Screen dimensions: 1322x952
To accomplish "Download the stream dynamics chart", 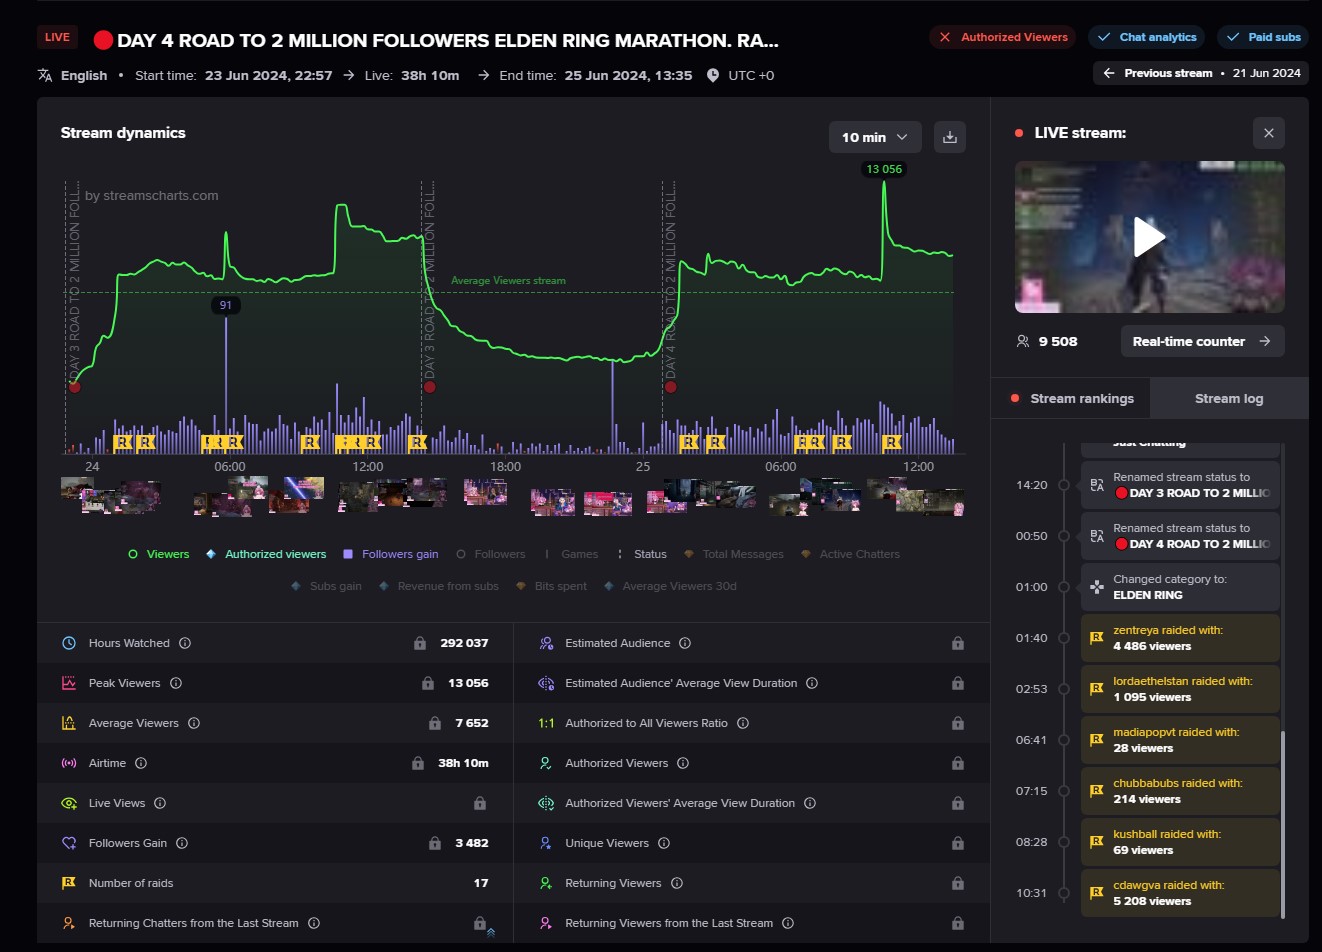I will (x=949, y=137).
